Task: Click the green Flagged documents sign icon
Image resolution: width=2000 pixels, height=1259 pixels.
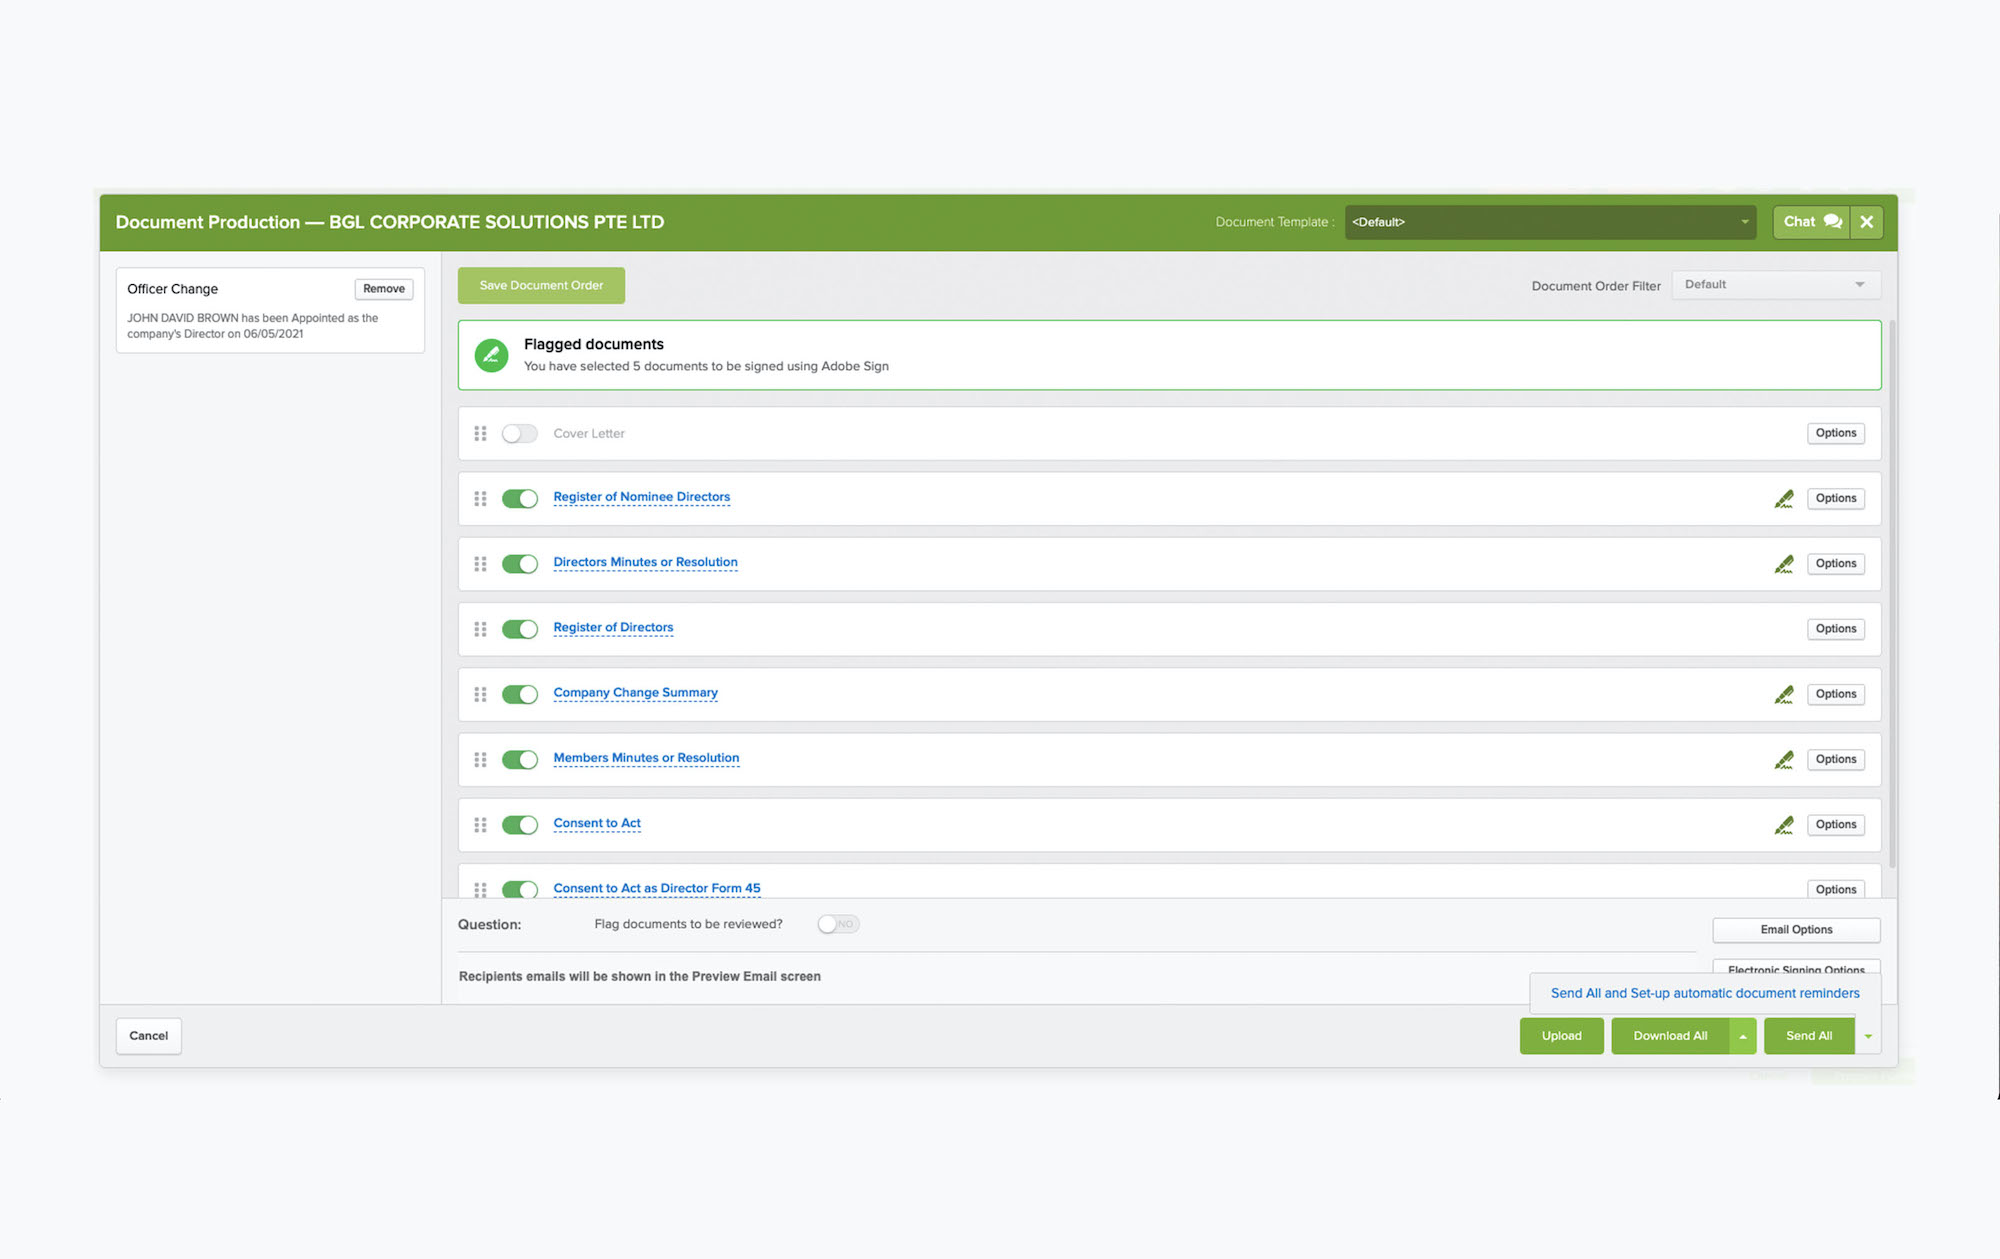Action: point(491,355)
